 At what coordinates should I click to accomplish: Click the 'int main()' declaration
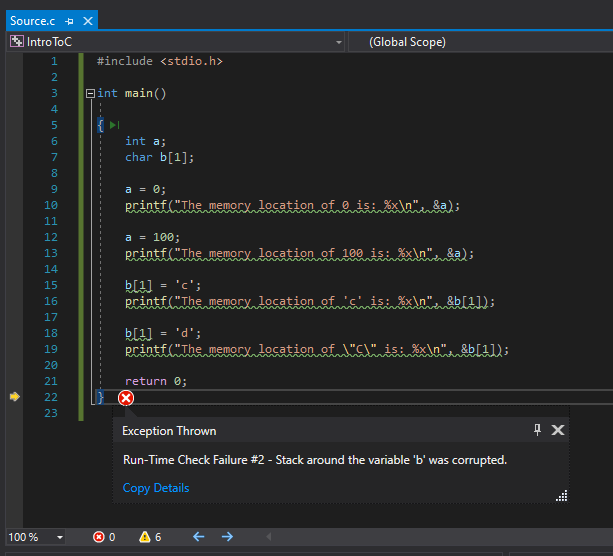coord(132,93)
